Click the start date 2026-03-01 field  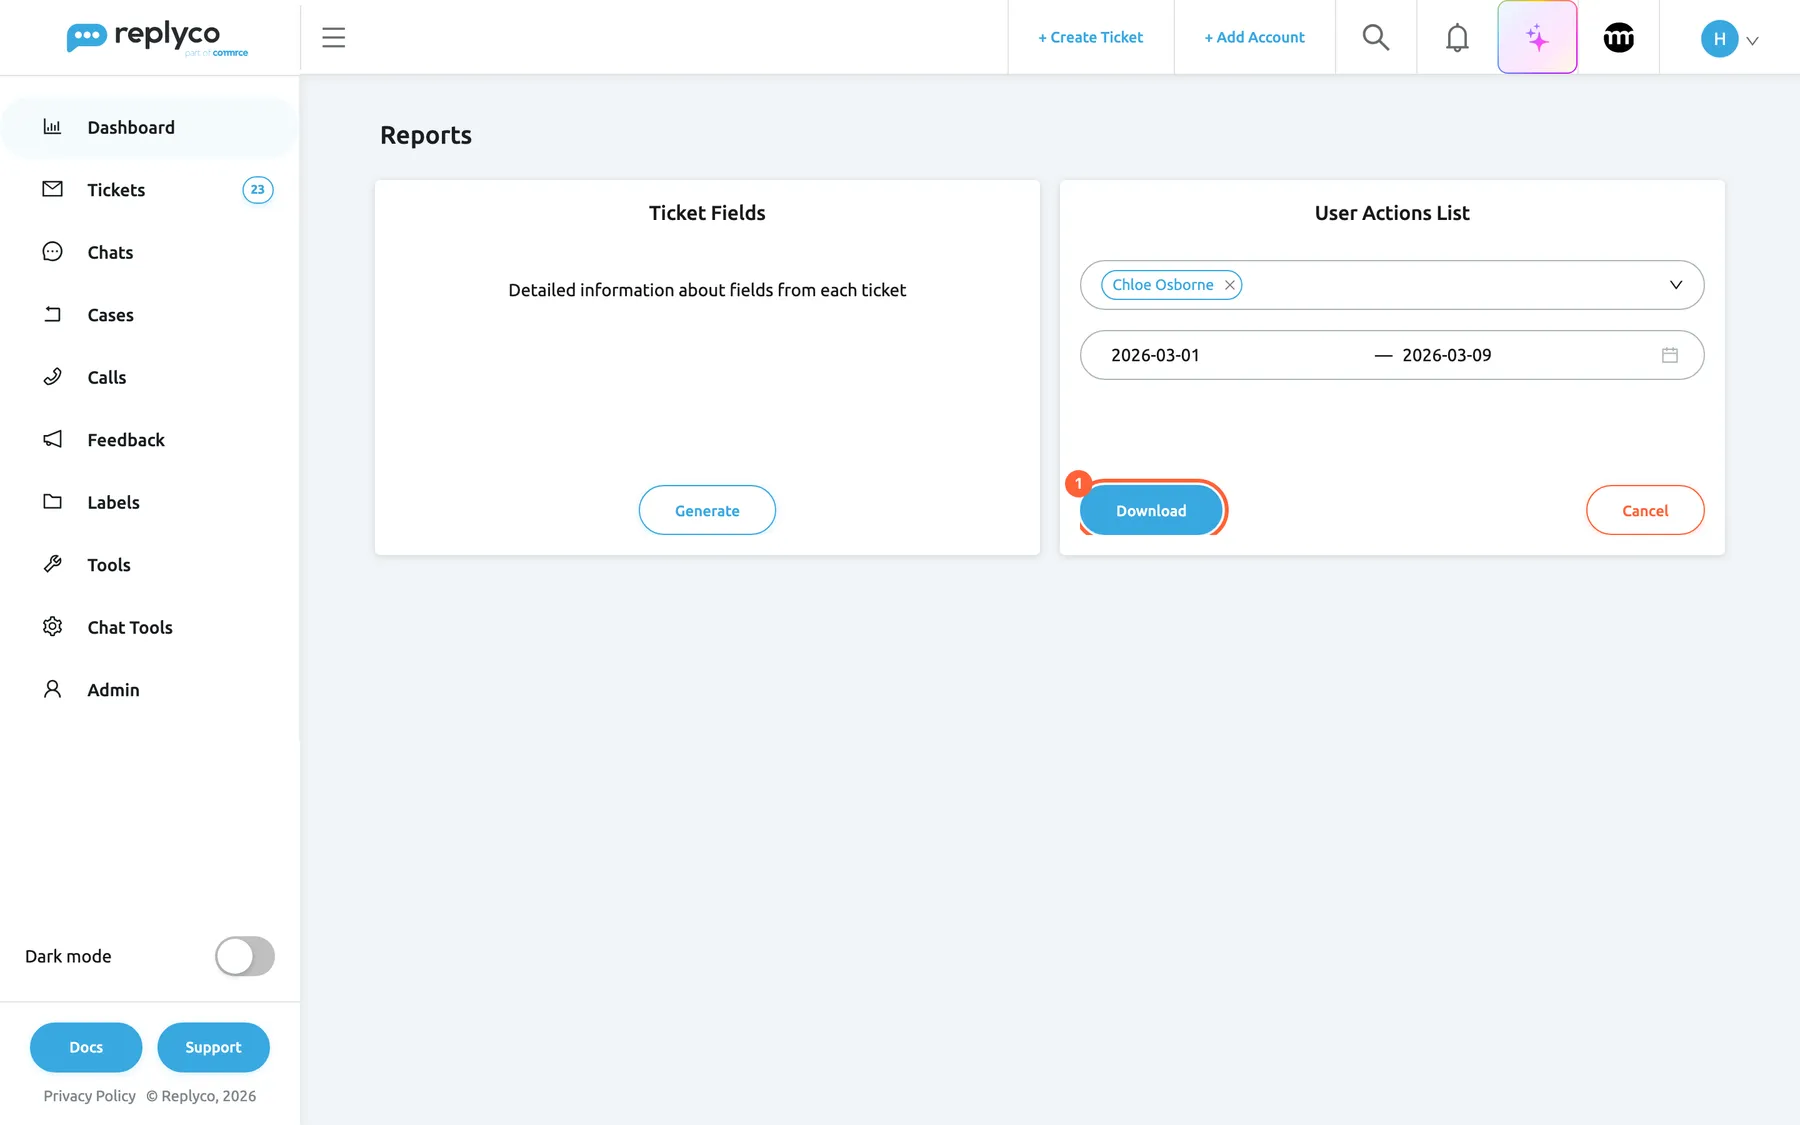tap(1155, 355)
